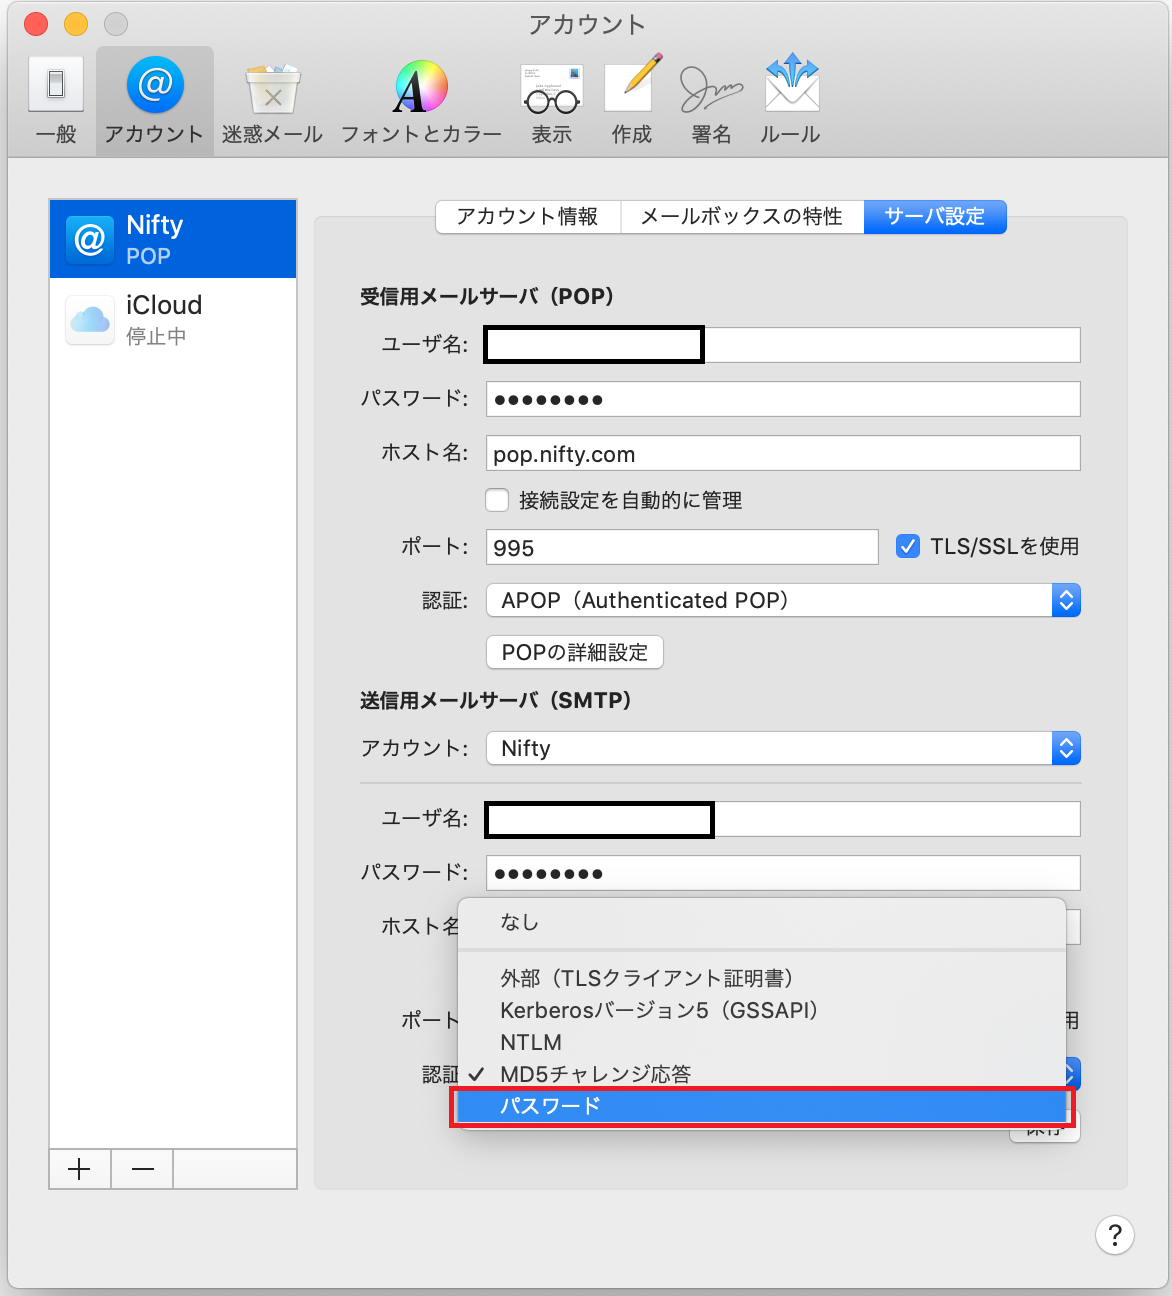This screenshot has width=1172, height=1296.
Task: Select the Nifty POP account
Action: (173, 239)
